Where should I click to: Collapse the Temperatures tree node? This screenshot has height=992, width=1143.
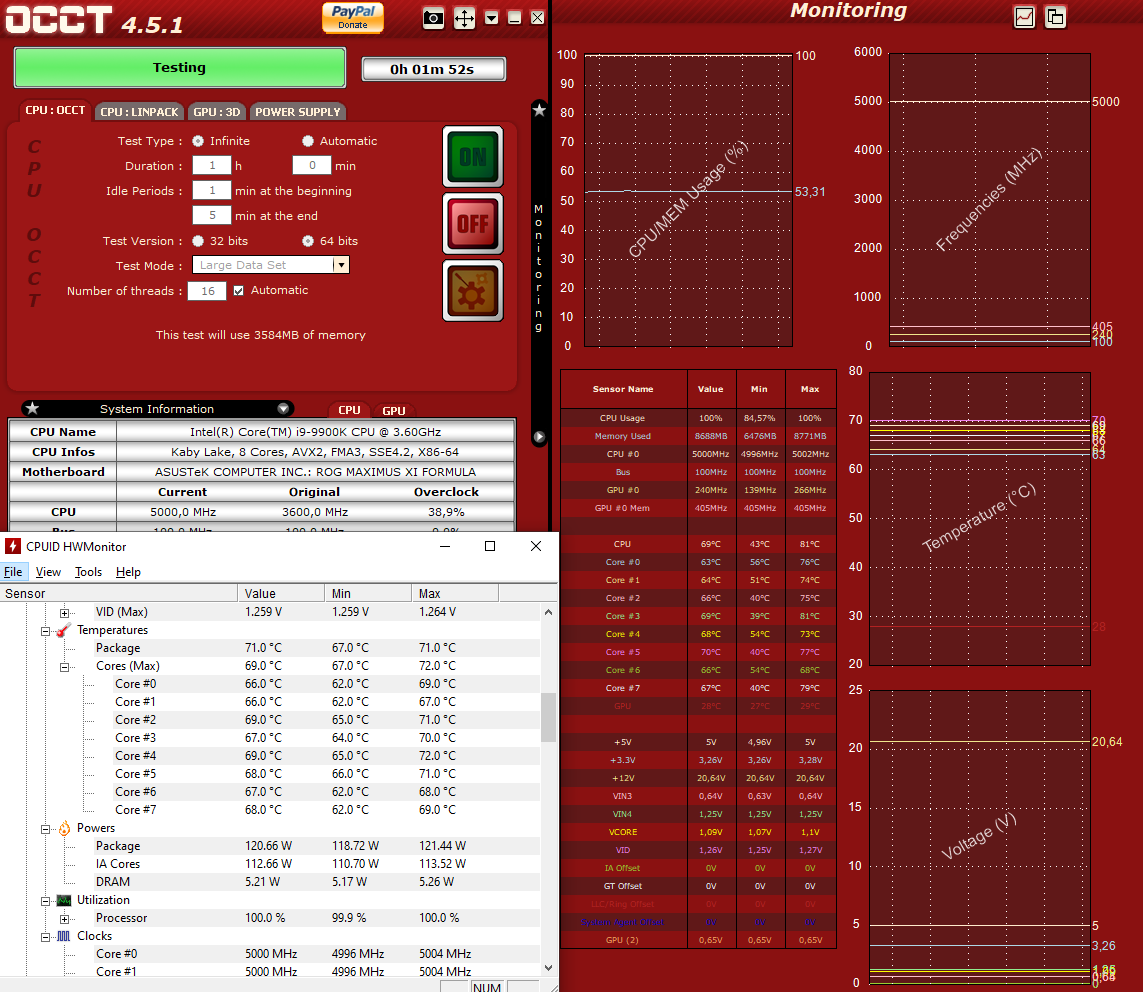[x=45, y=631]
